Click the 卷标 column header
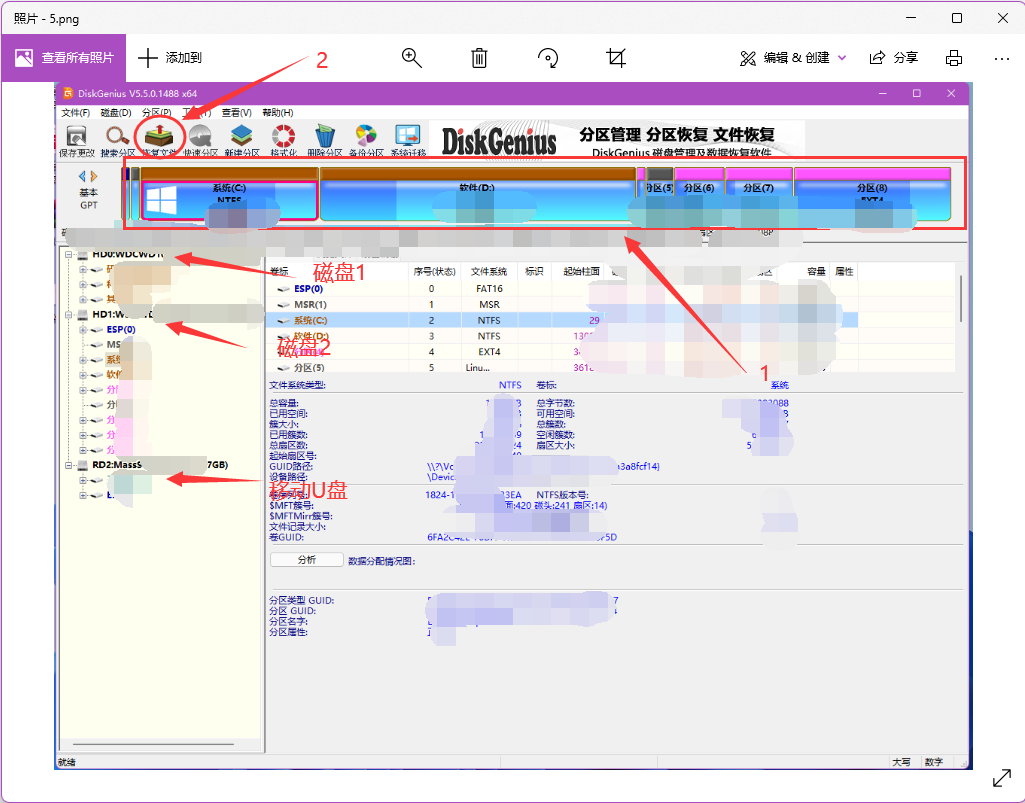Viewport: 1025px width, 803px height. click(280, 271)
